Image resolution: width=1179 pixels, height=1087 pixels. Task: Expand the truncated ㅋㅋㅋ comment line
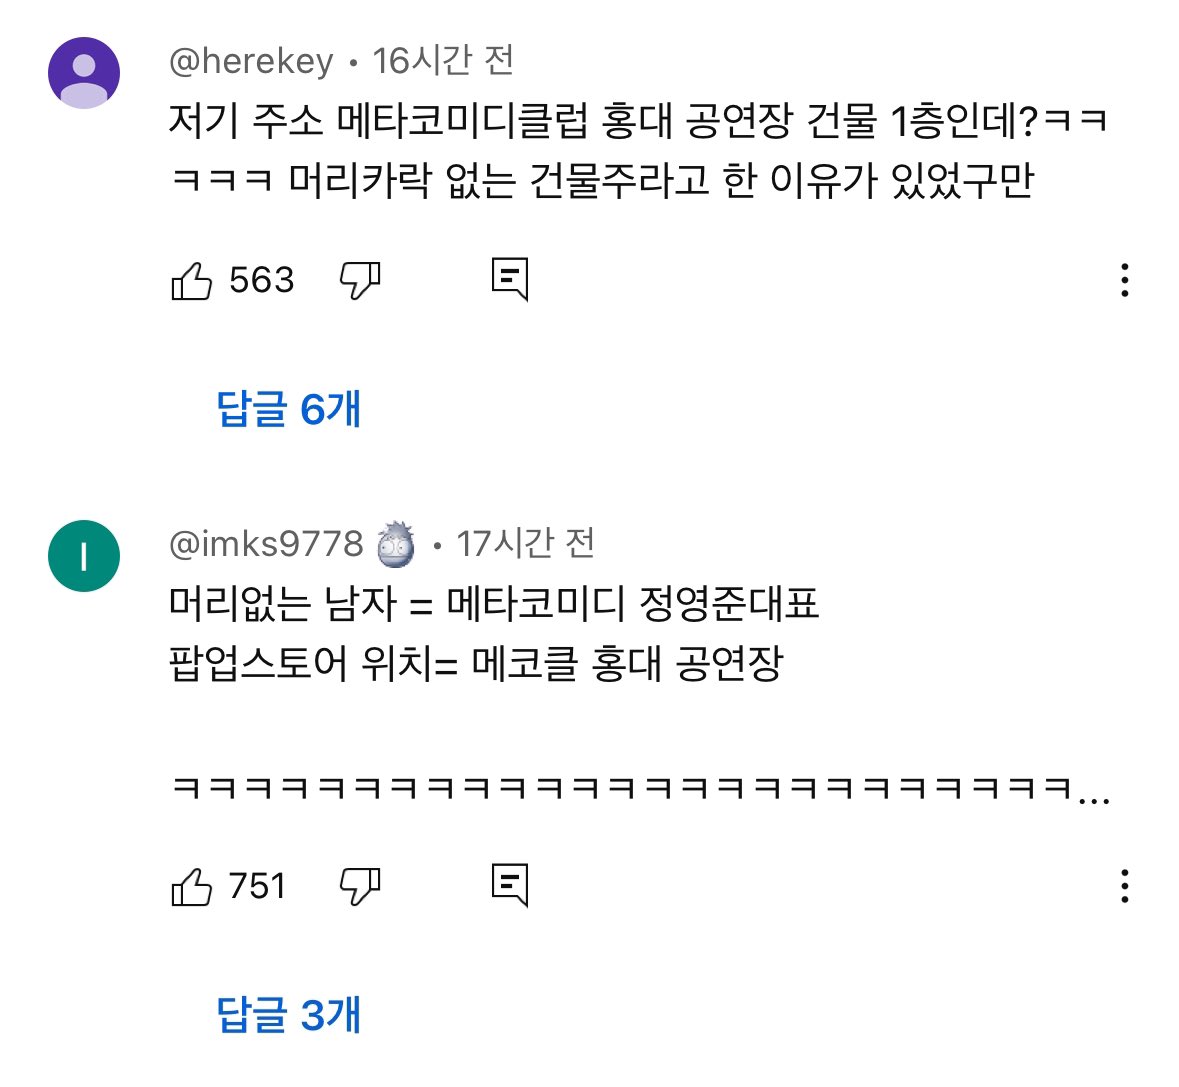click(1096, 790)
